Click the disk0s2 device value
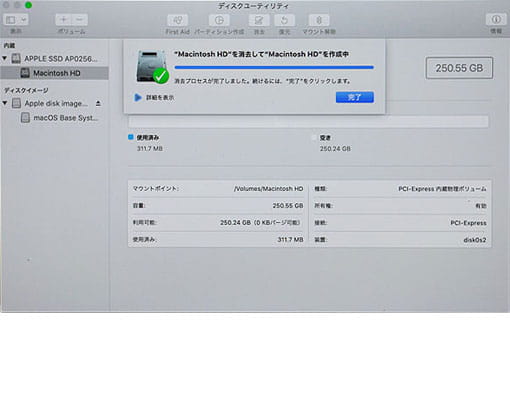Viewport: 510px width, 397px height. point(475,240)
